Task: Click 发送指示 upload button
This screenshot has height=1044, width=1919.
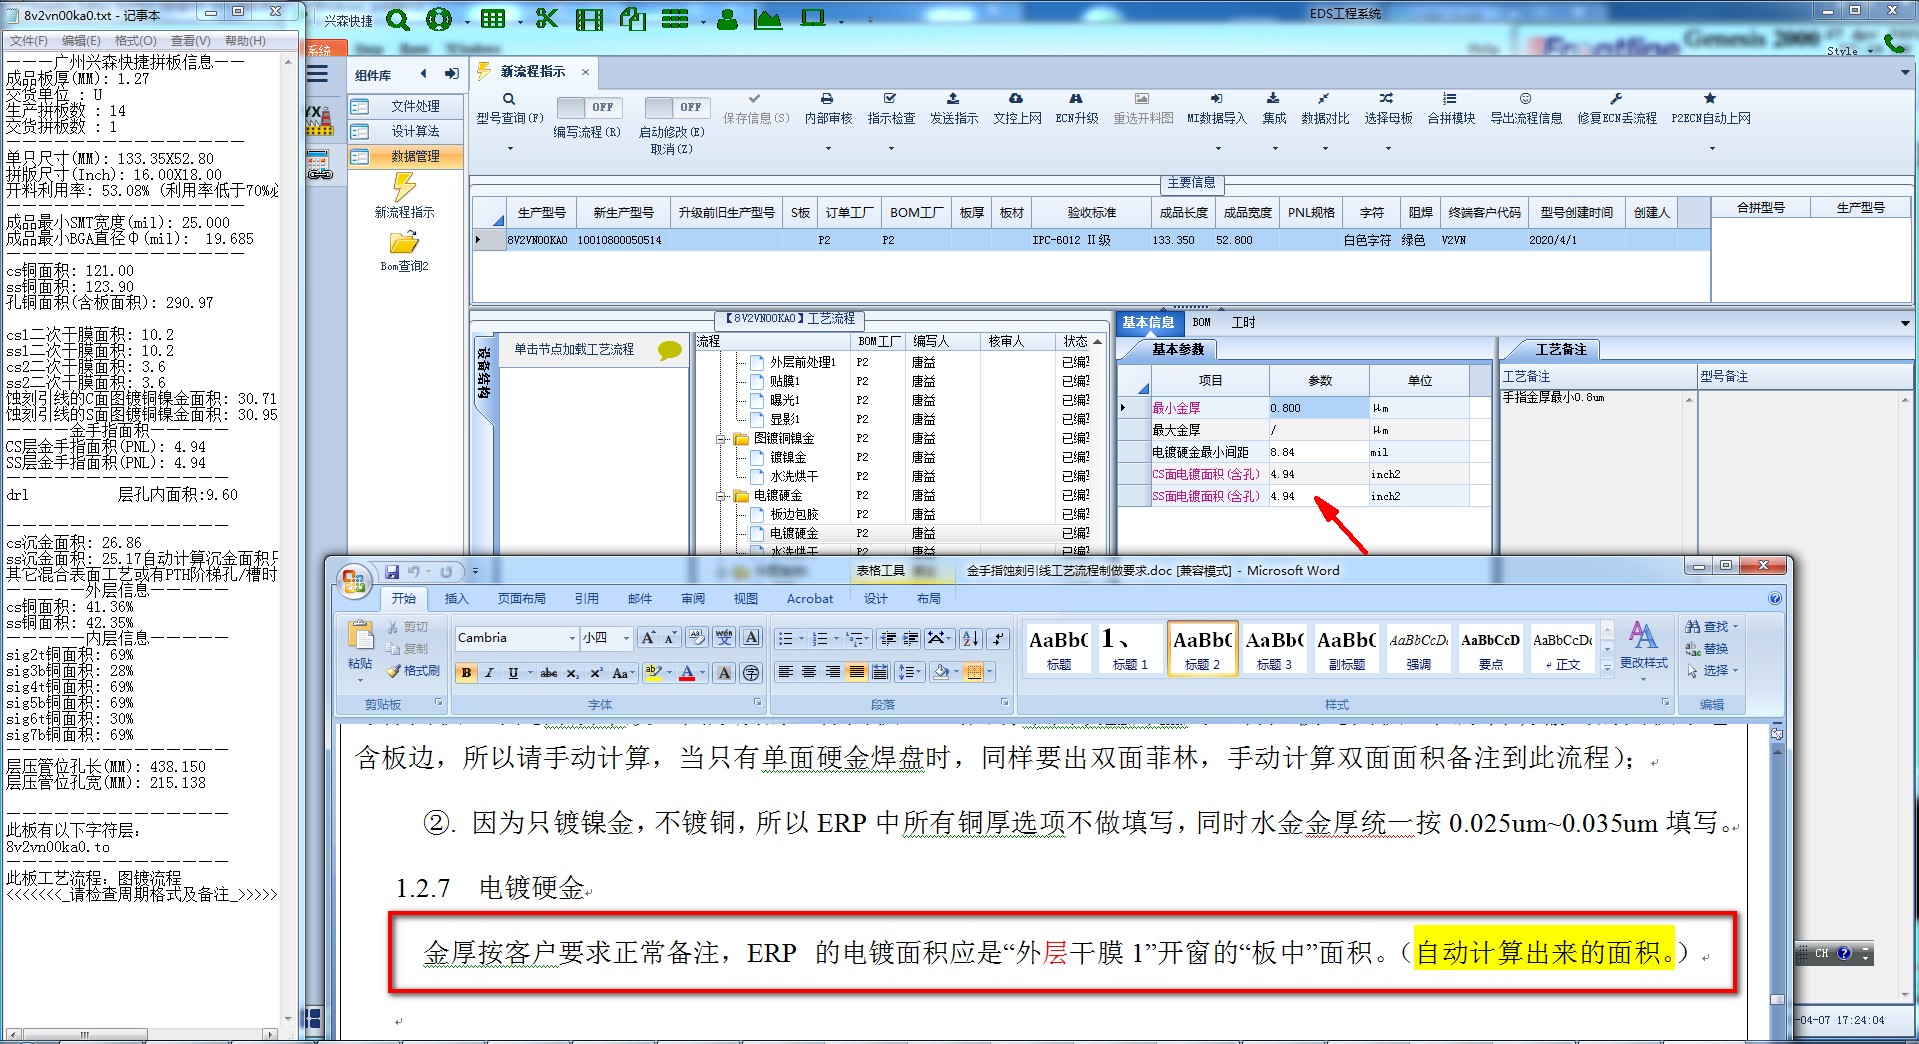Action: click(x=953, y=109)
